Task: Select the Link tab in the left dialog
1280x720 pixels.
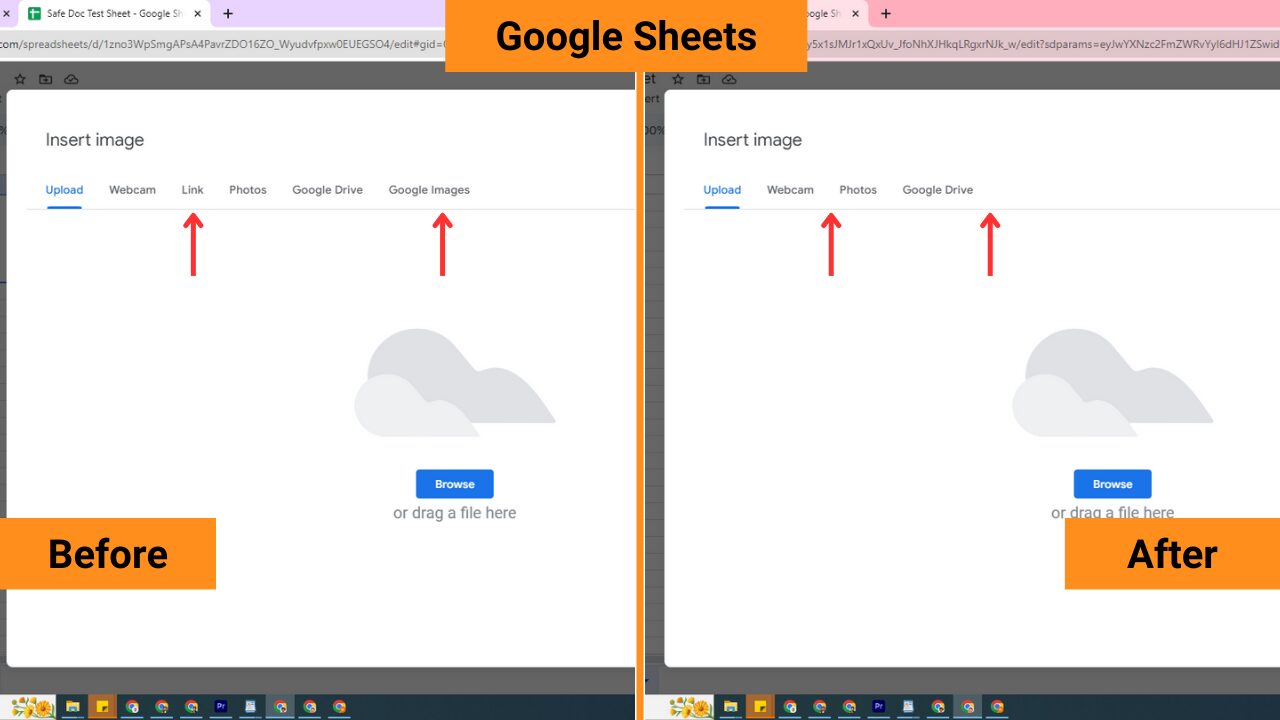Action: [x=192, y=189]
